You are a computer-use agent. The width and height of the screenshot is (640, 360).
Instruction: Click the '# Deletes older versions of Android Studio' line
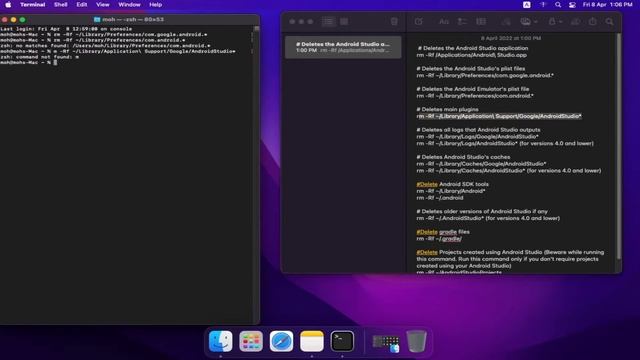coord(482,211)
